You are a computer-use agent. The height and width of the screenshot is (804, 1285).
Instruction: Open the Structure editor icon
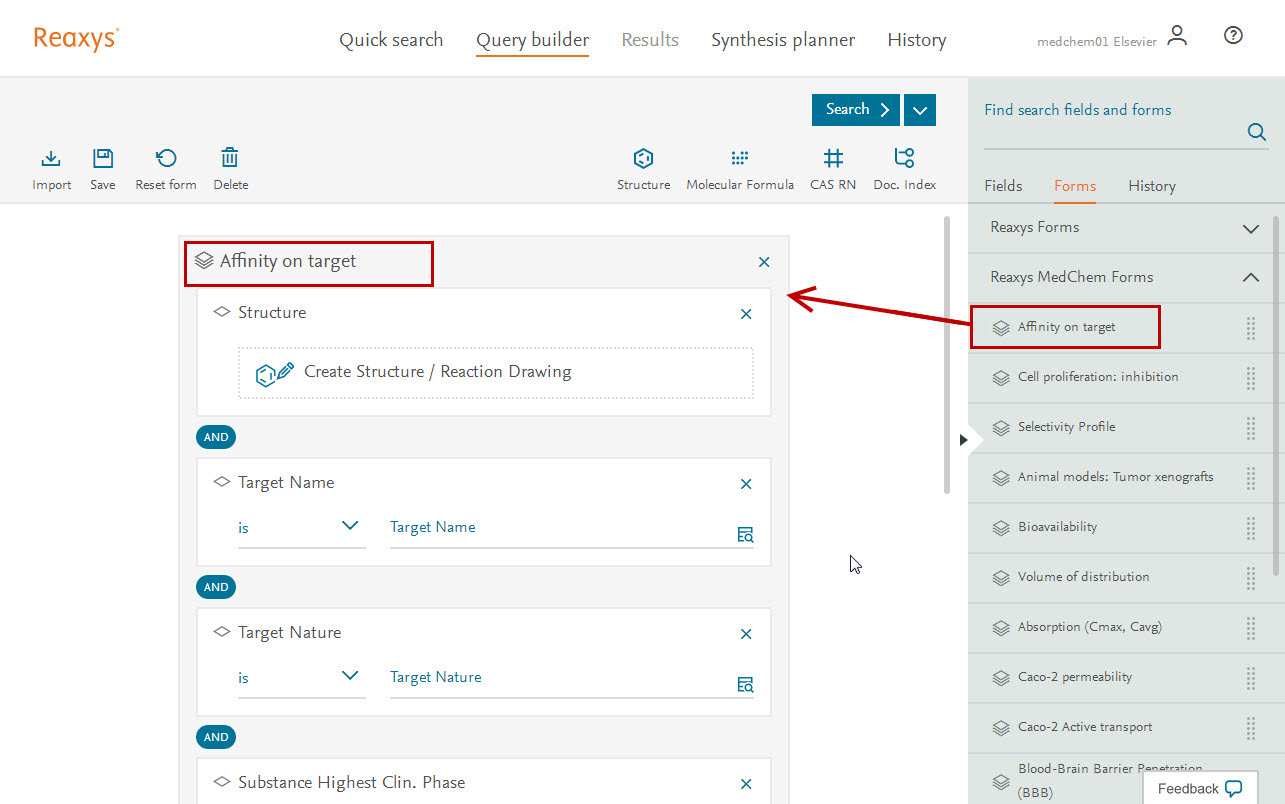[643, 159]
